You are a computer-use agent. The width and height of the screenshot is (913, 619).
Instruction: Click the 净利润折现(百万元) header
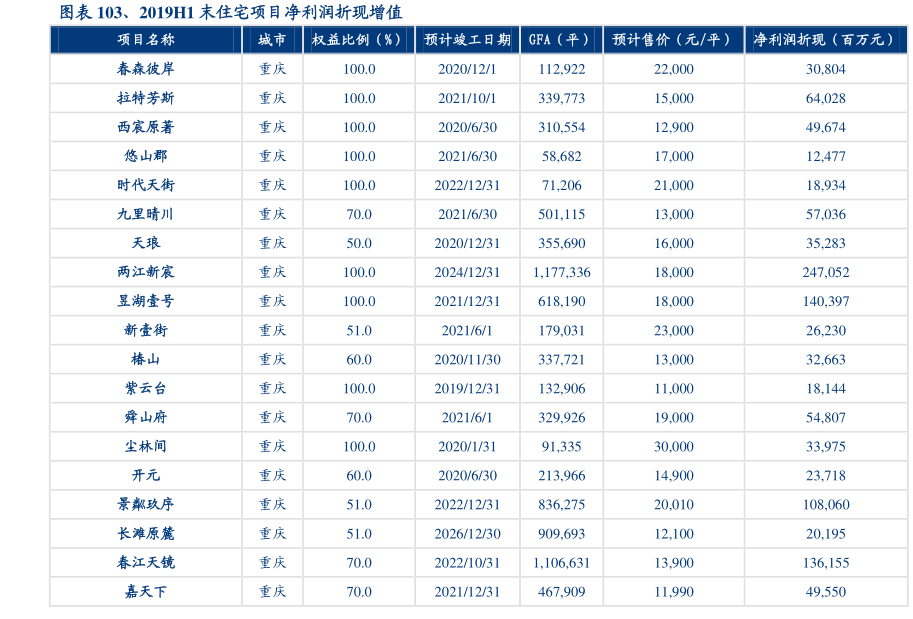(825, 40)
